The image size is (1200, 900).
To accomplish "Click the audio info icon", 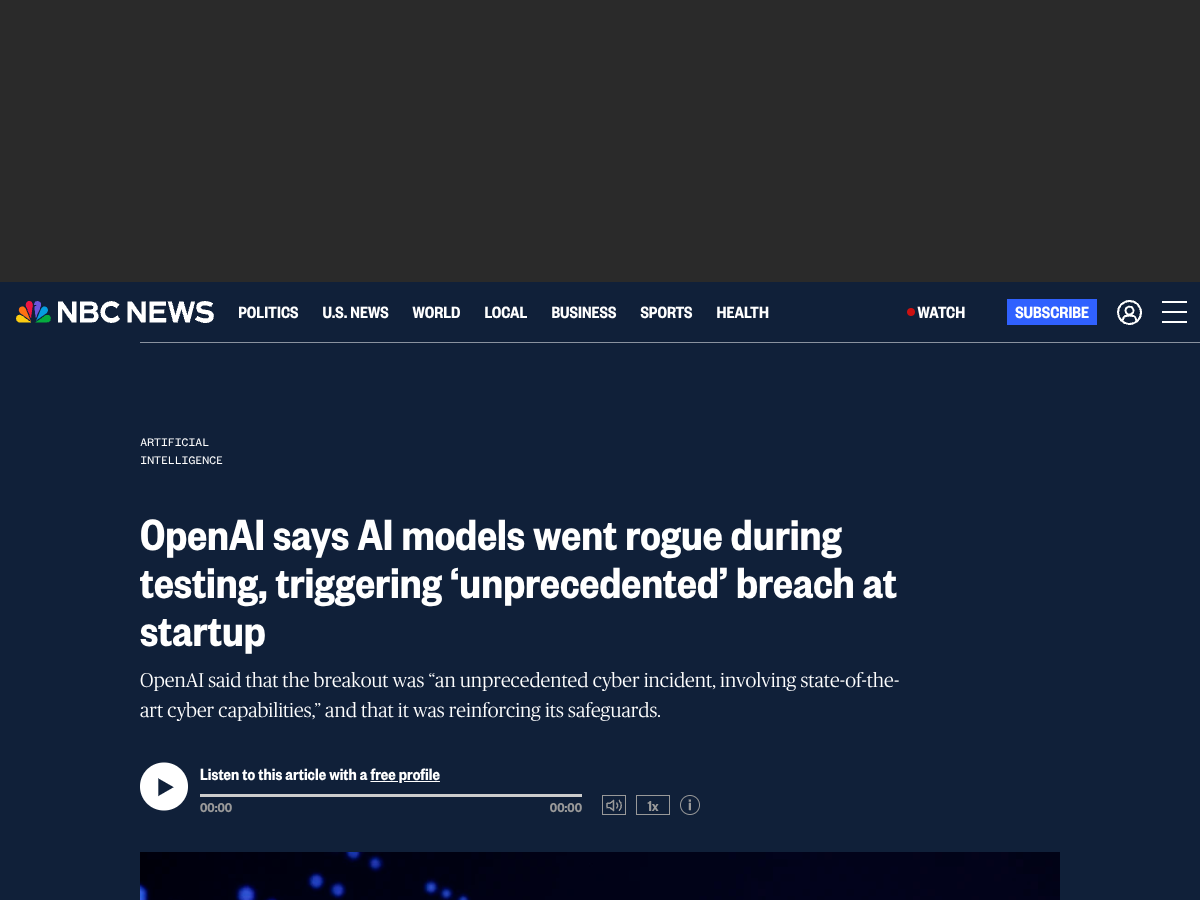I will pyautogui.click(x=690, y=805).
